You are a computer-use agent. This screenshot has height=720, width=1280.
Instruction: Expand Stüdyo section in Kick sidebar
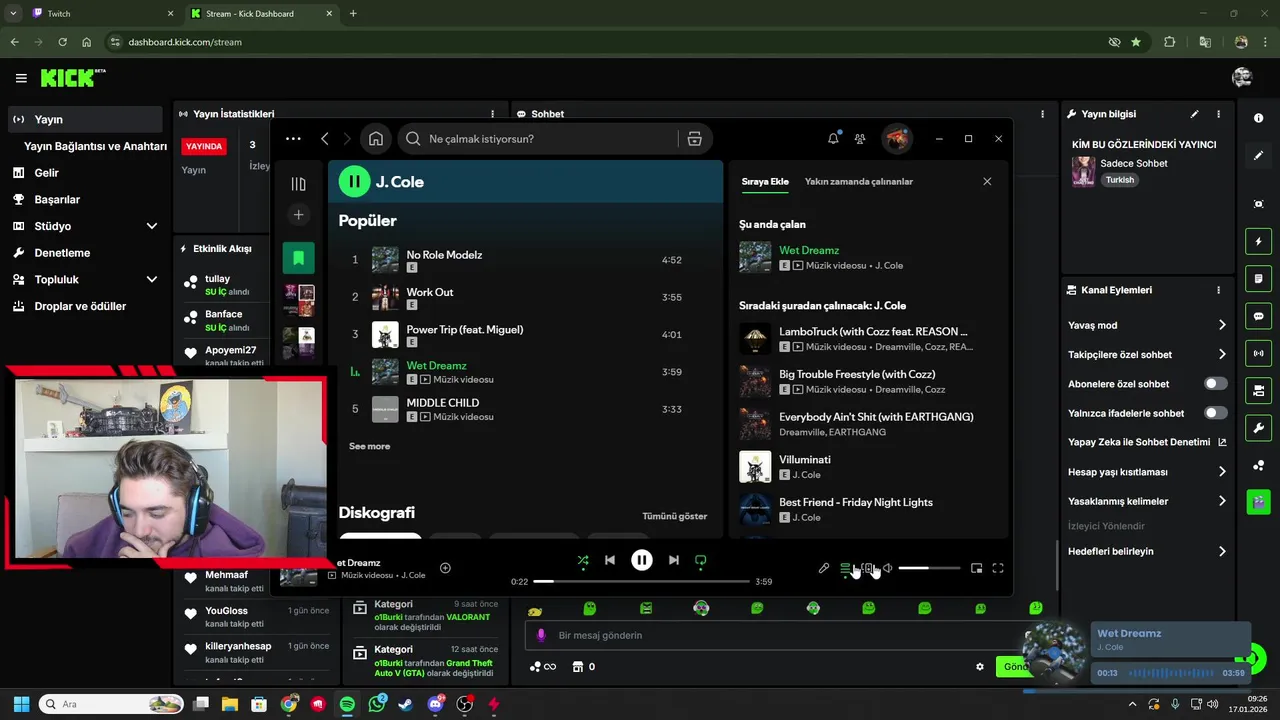(x=84, y=226)
